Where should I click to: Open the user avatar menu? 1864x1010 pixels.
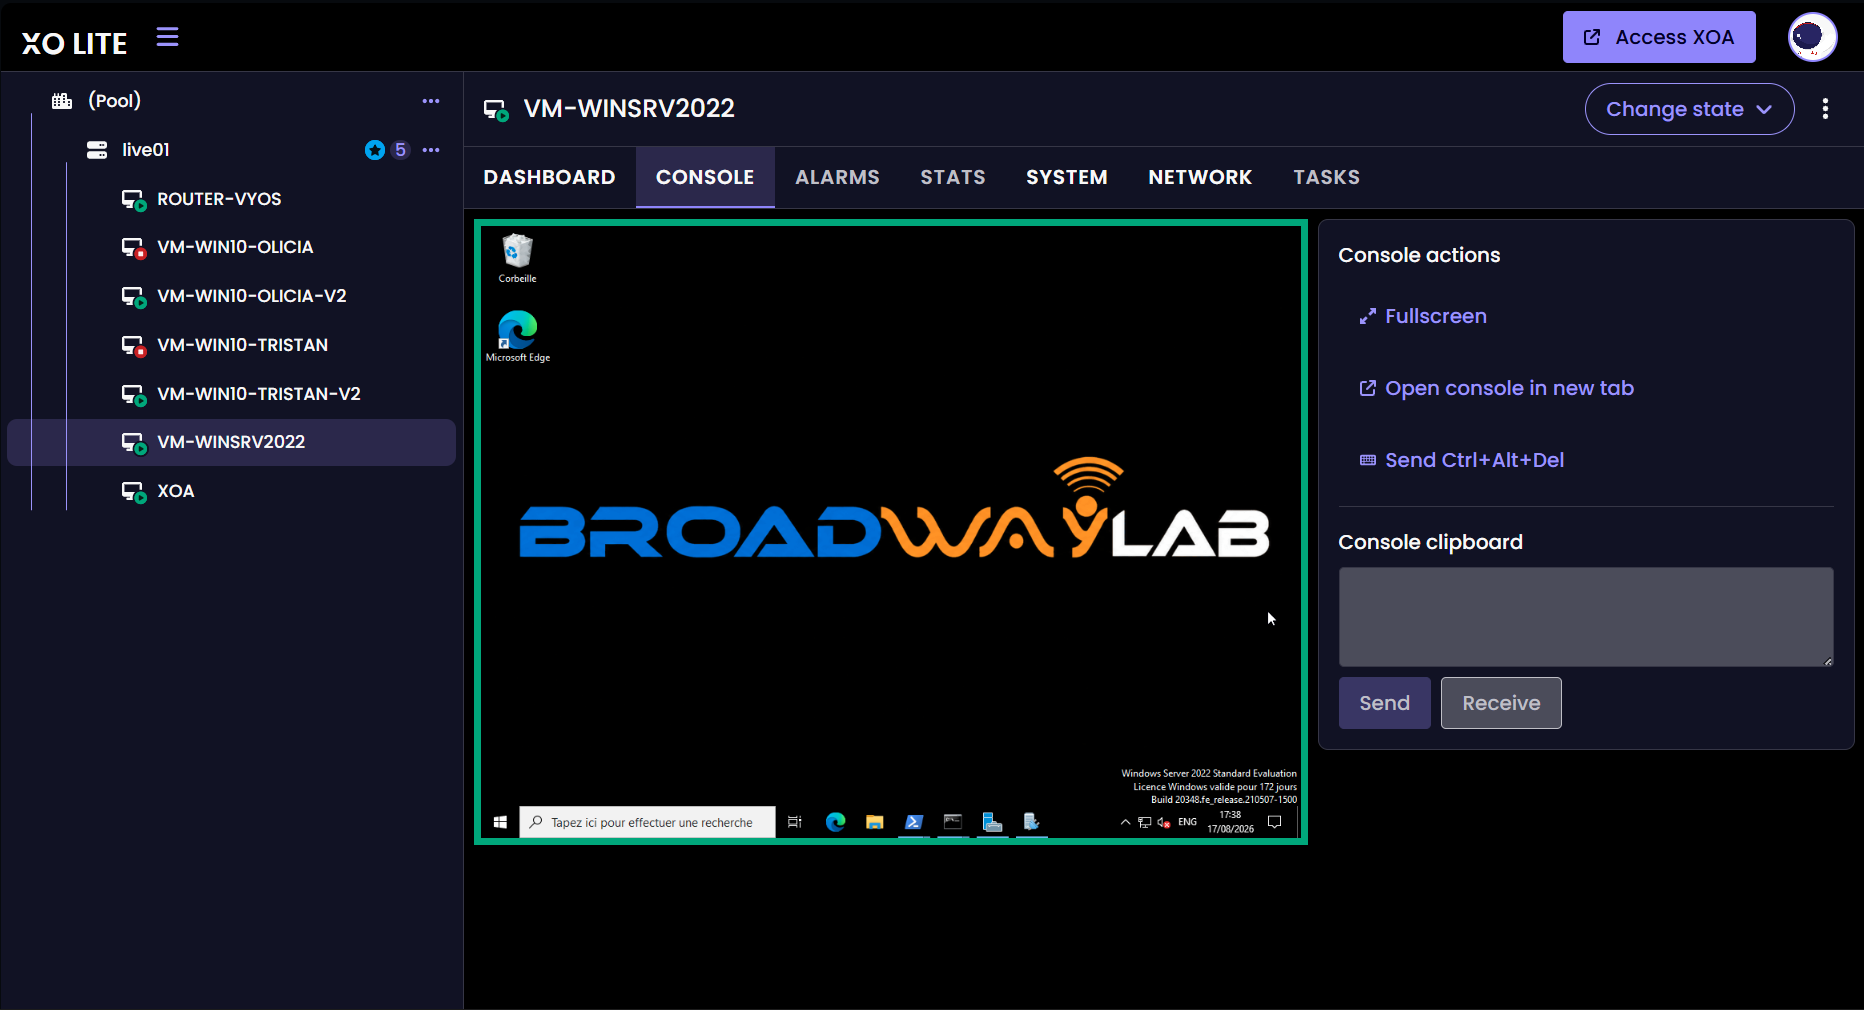tap(1811, 37)
